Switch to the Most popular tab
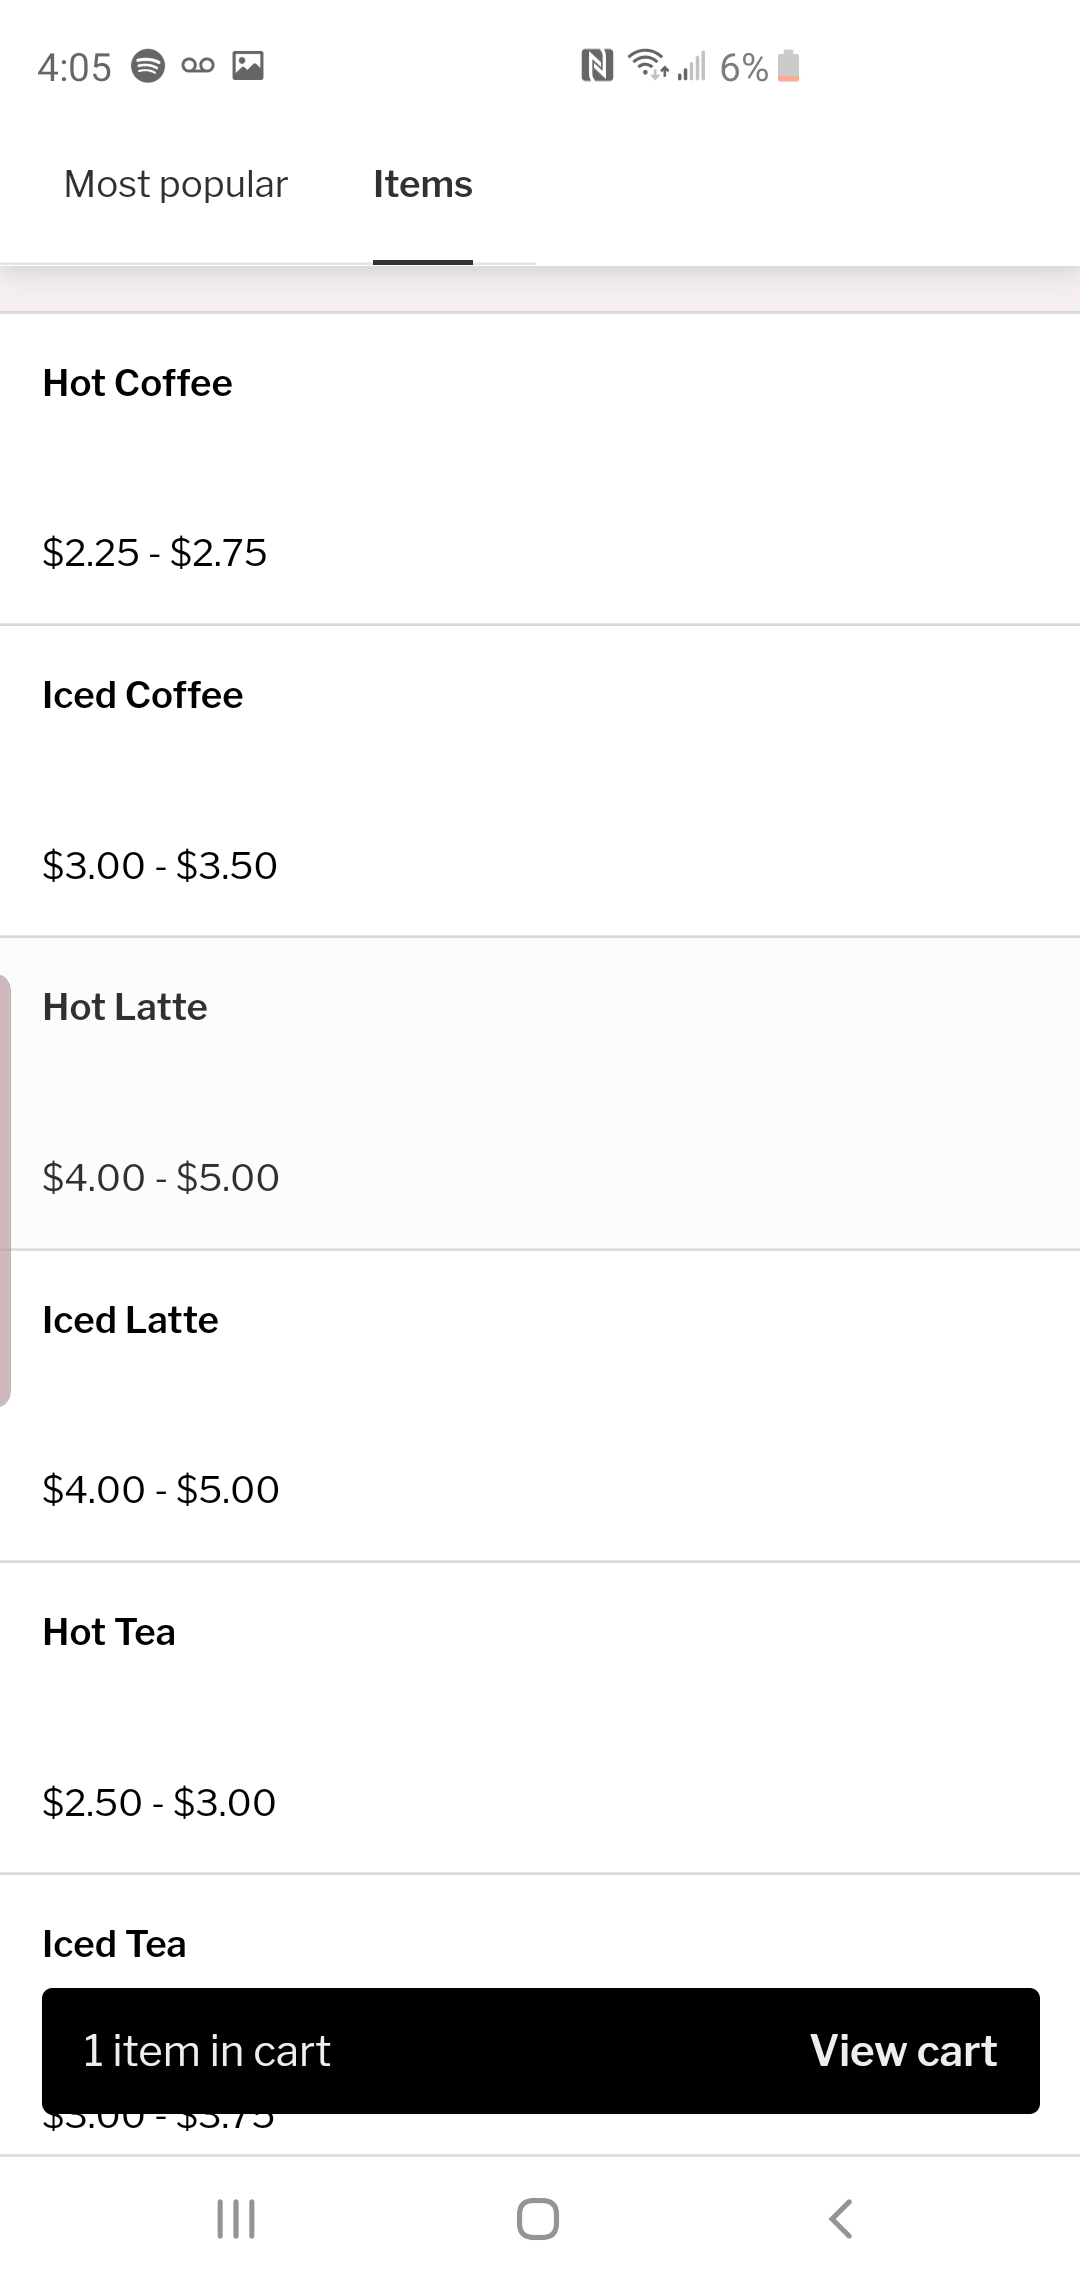 pos(176,185)
